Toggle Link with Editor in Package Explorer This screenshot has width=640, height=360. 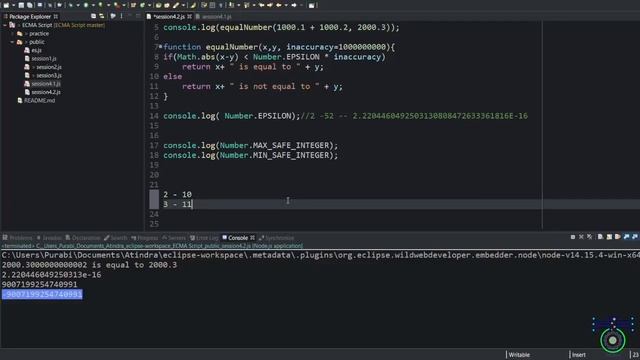(101, 16)
